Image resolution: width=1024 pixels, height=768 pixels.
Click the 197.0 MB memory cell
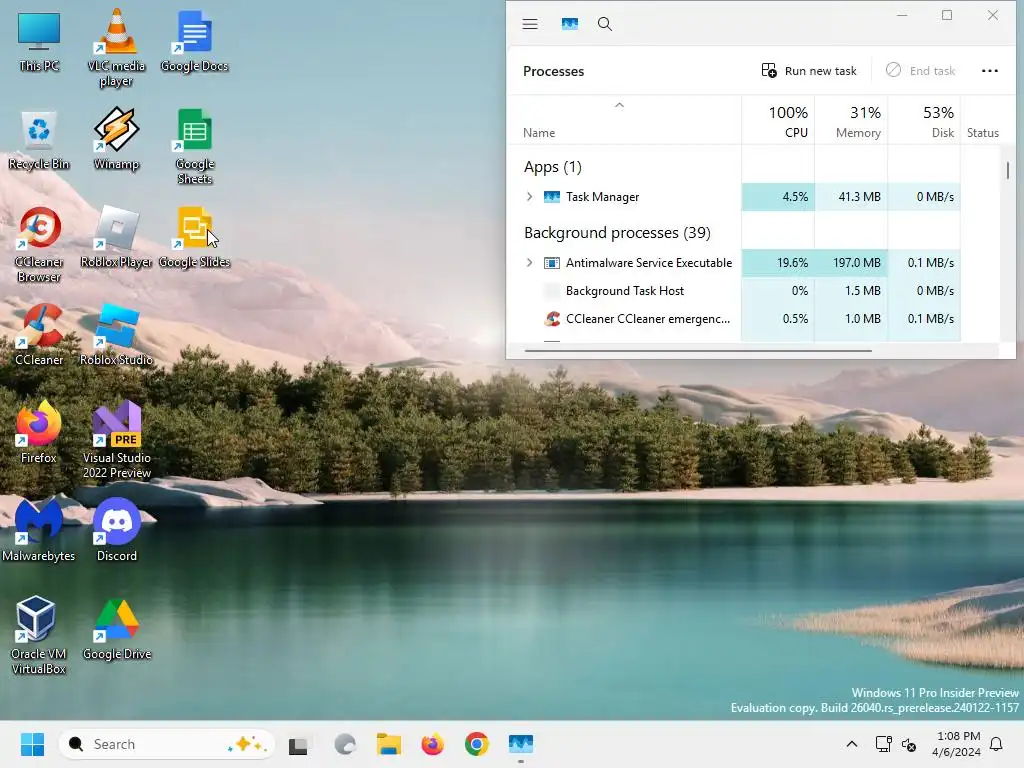(851, 263)
